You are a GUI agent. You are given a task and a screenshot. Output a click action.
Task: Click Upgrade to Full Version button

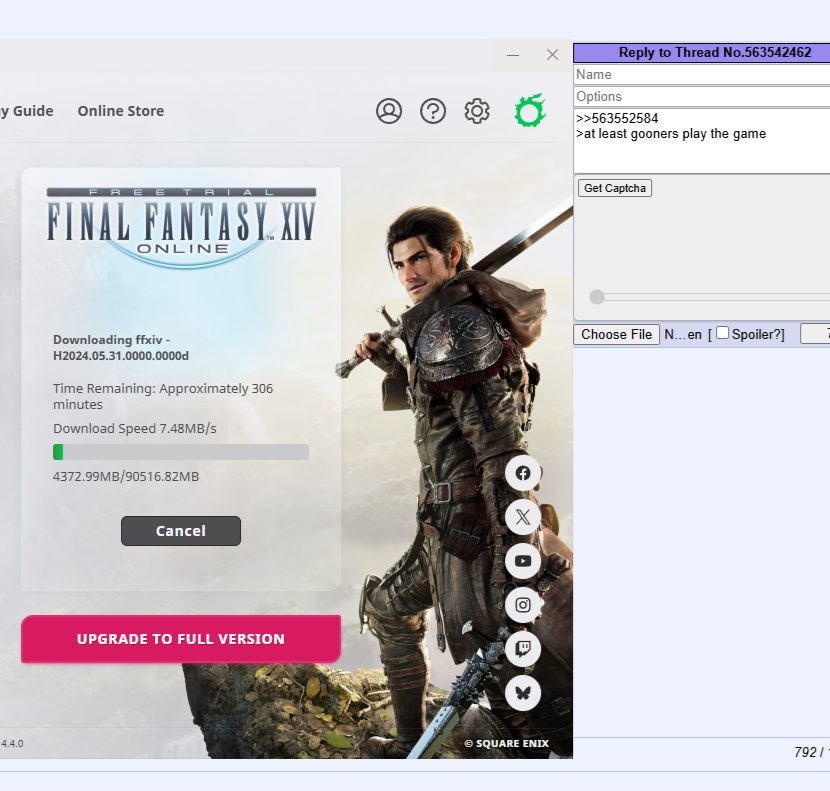coord(181,639)
